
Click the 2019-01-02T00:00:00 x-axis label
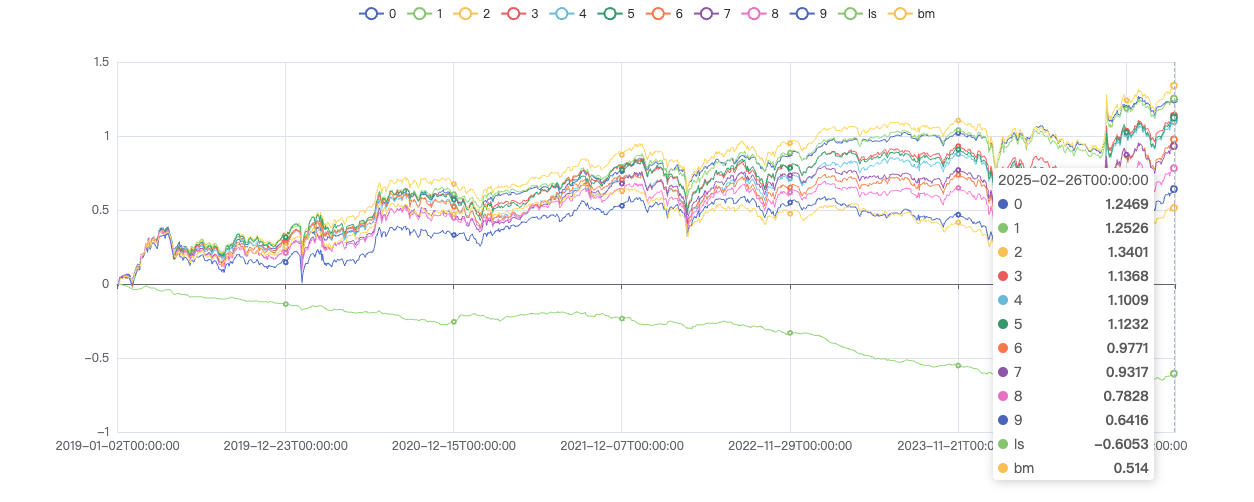(x=118, y=446)
